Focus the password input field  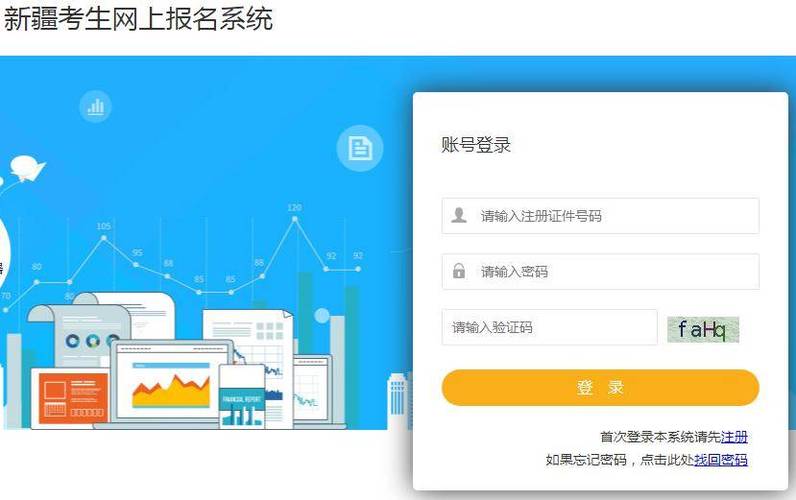click(601, 272)
